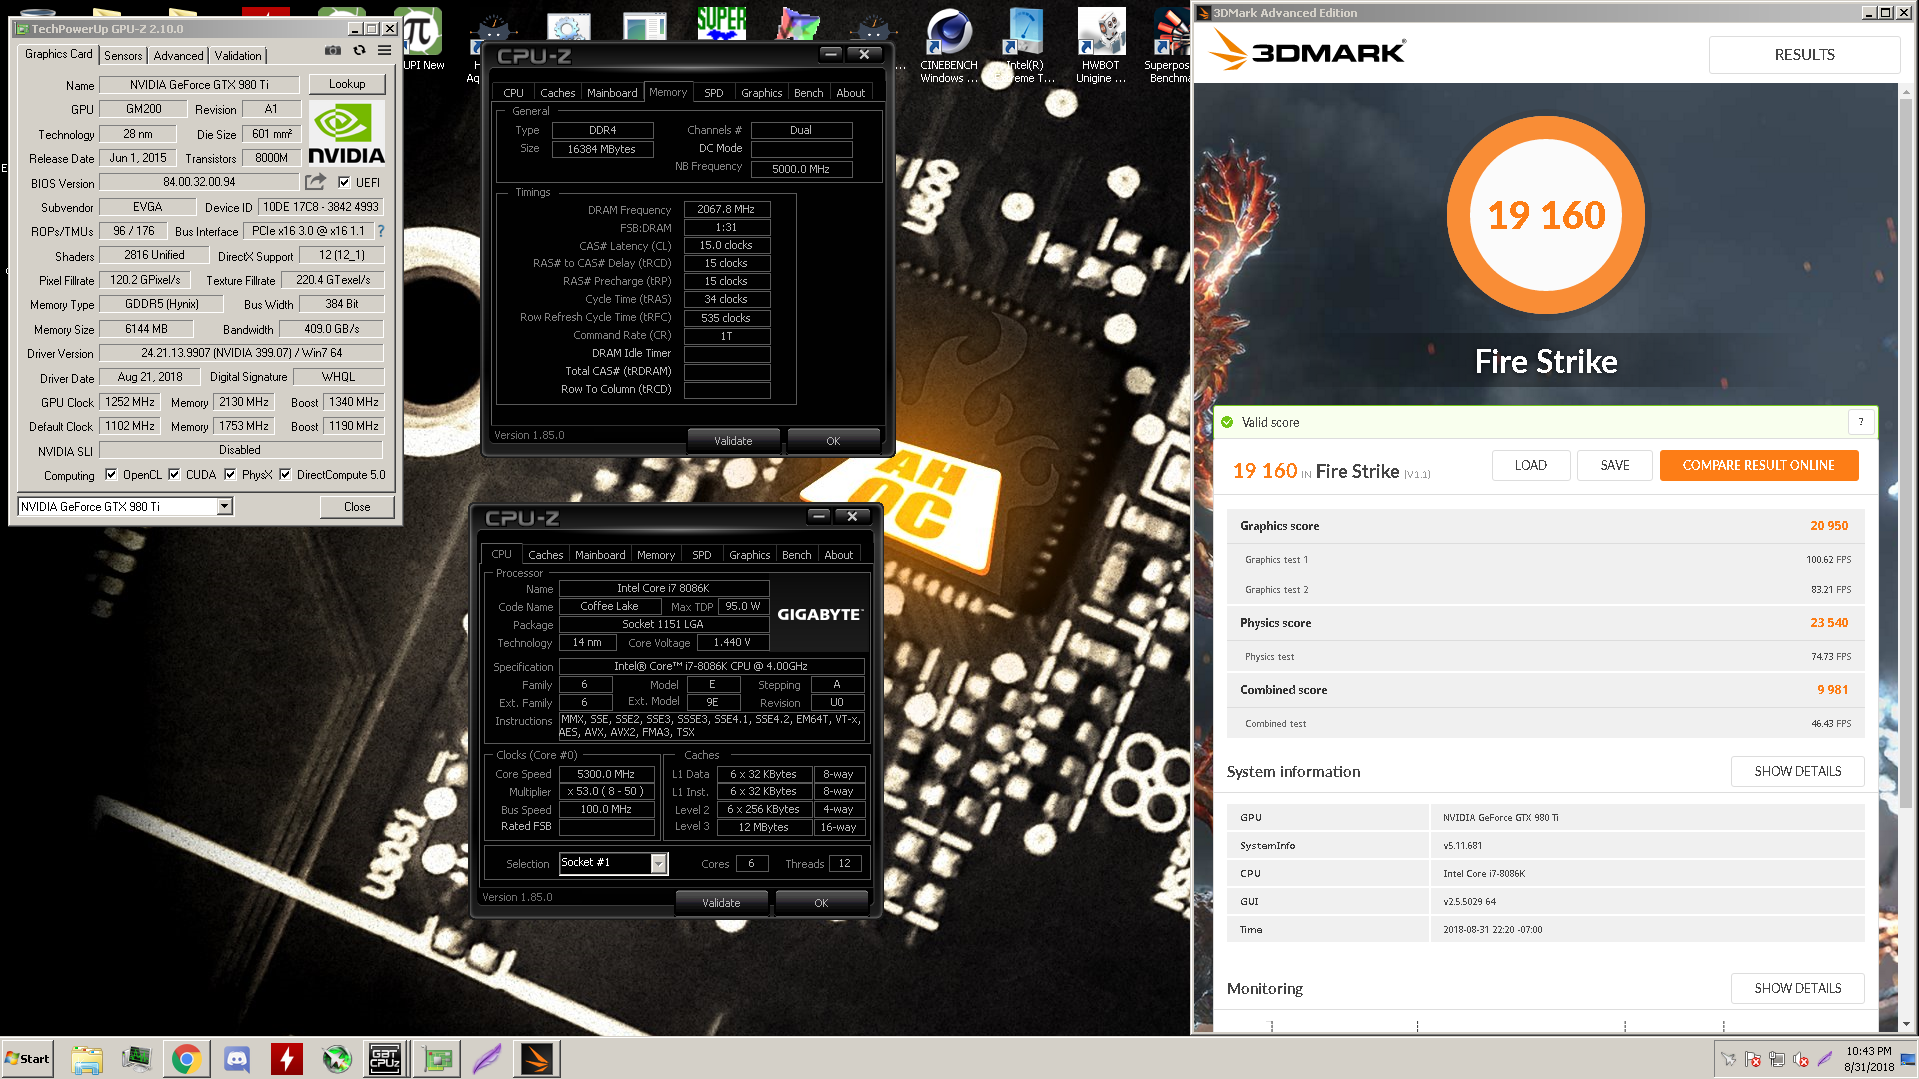Click the 3DMark scrollbar up arrow
The height and width of the screenshot is (1079, 1919).
1907,92
